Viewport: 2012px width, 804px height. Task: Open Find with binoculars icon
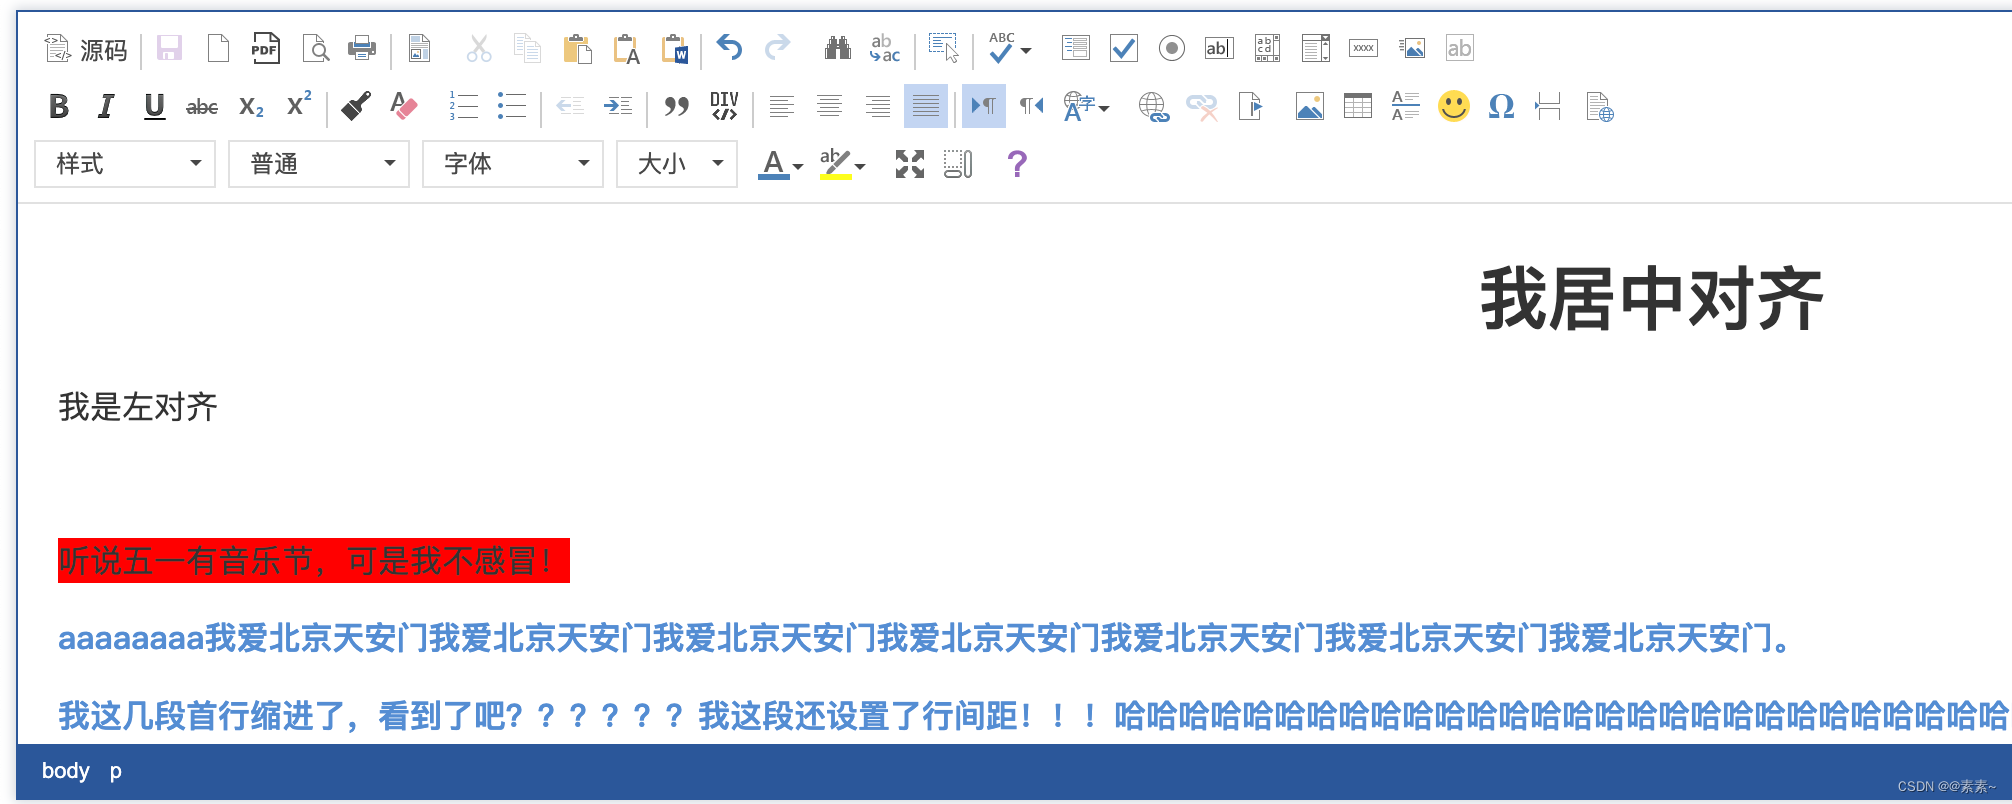pos(837,48)
